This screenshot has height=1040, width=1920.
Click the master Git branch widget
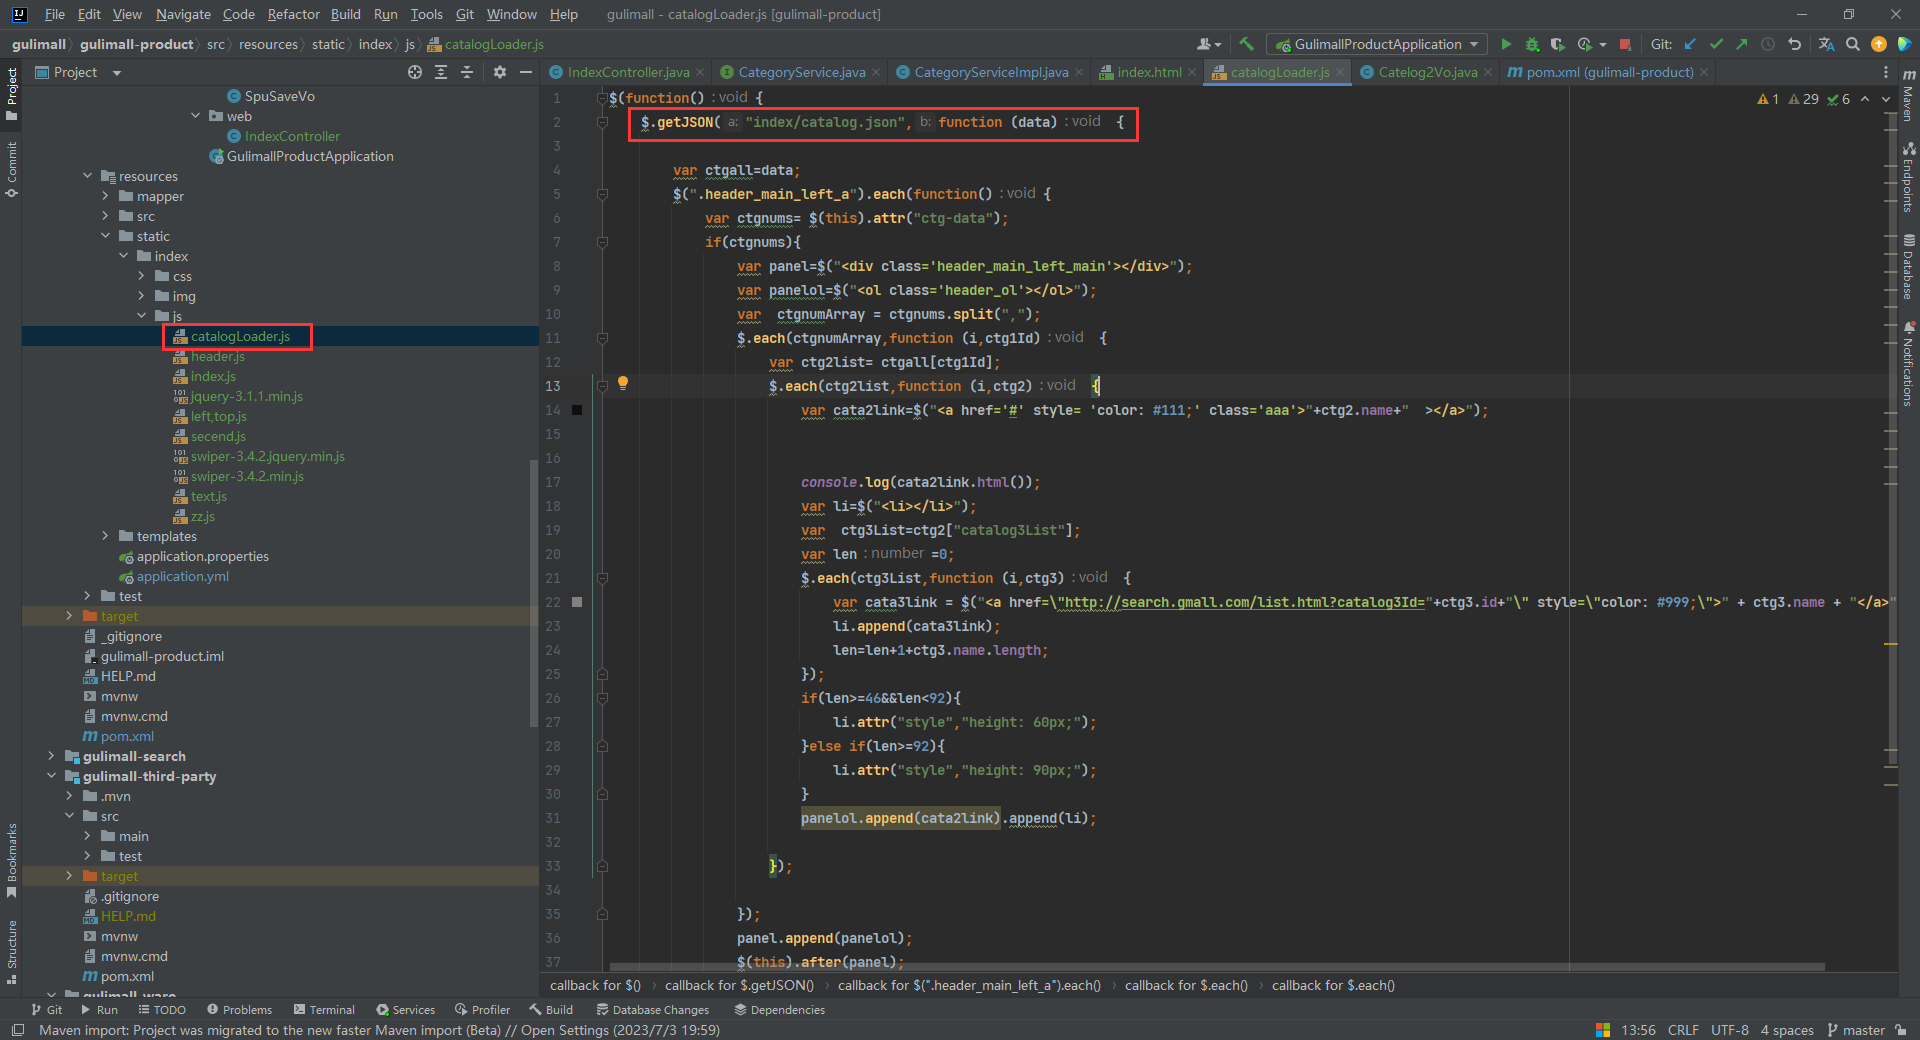pos(1856,1030)
